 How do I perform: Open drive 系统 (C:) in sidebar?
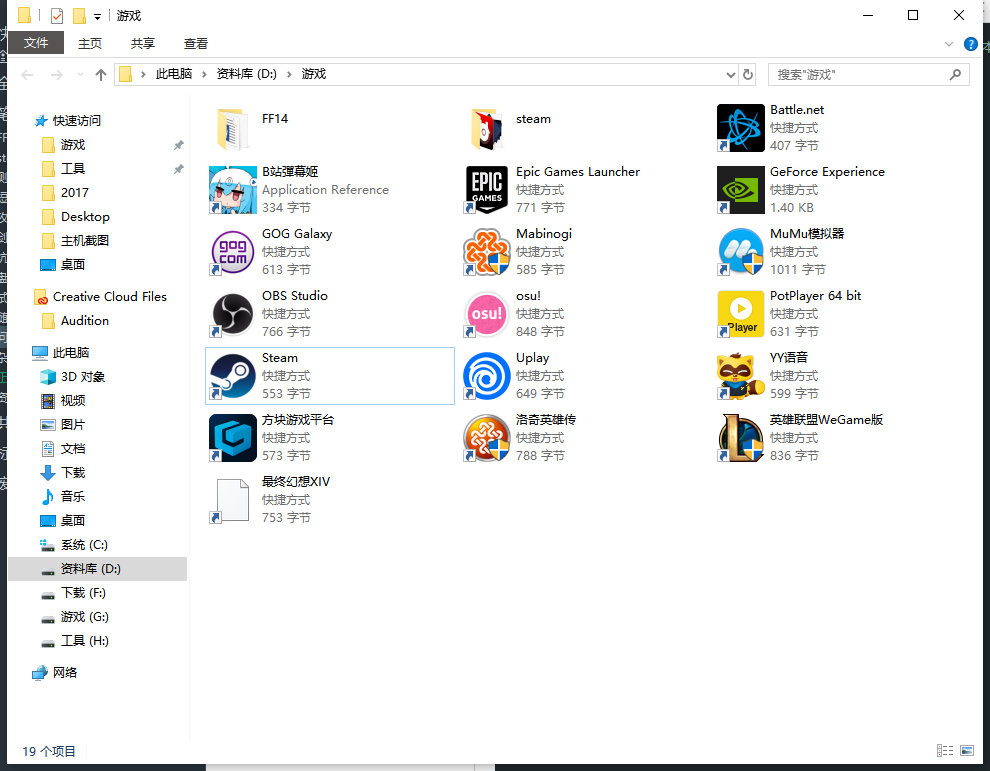coord(84,545)
